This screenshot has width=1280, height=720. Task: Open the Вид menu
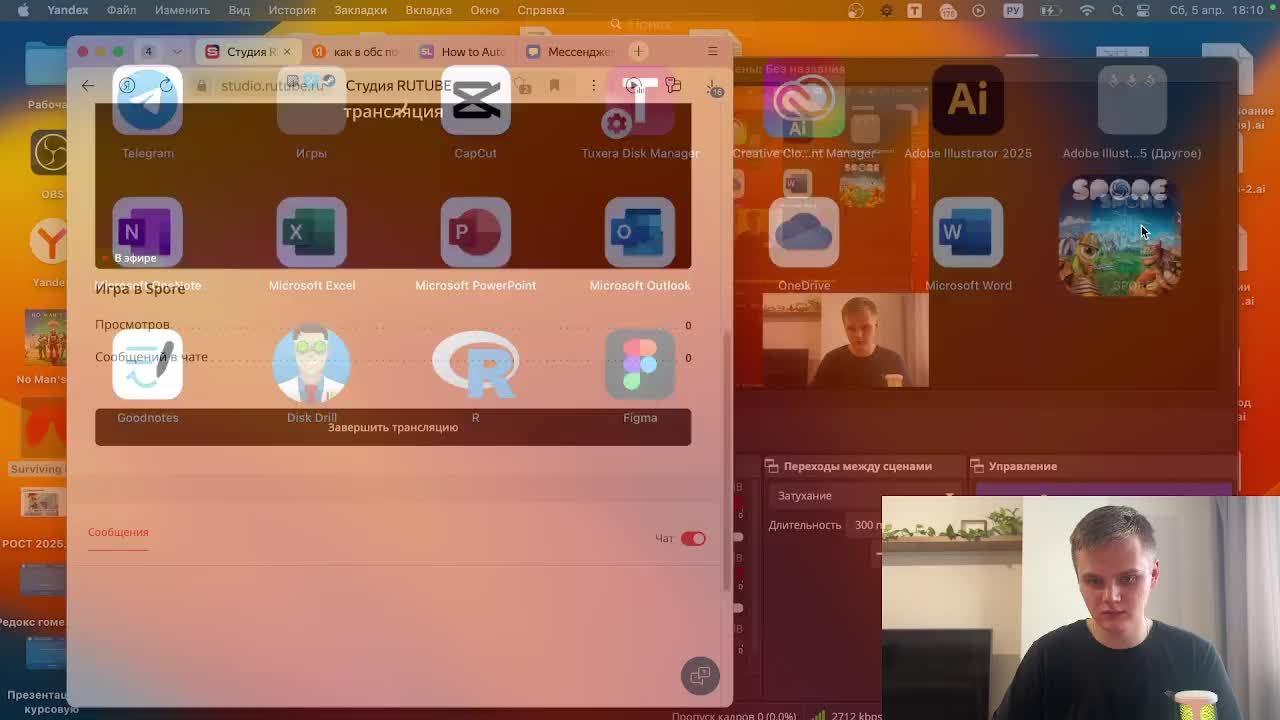[x=239, y=10]
